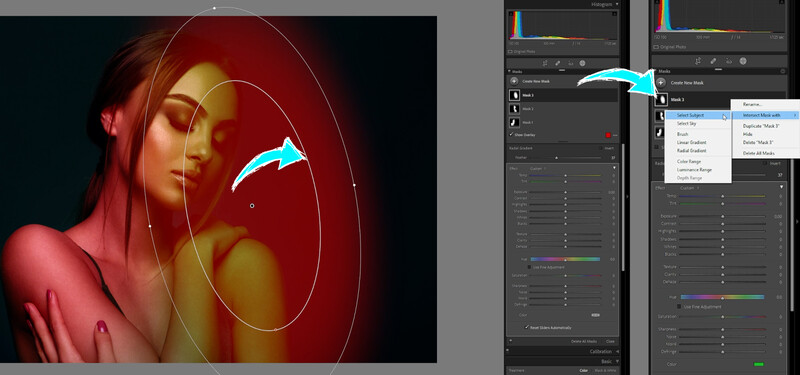Open the green Color swatch in right panel
This screenshot has width=800, height=375.
coord(759,364)
